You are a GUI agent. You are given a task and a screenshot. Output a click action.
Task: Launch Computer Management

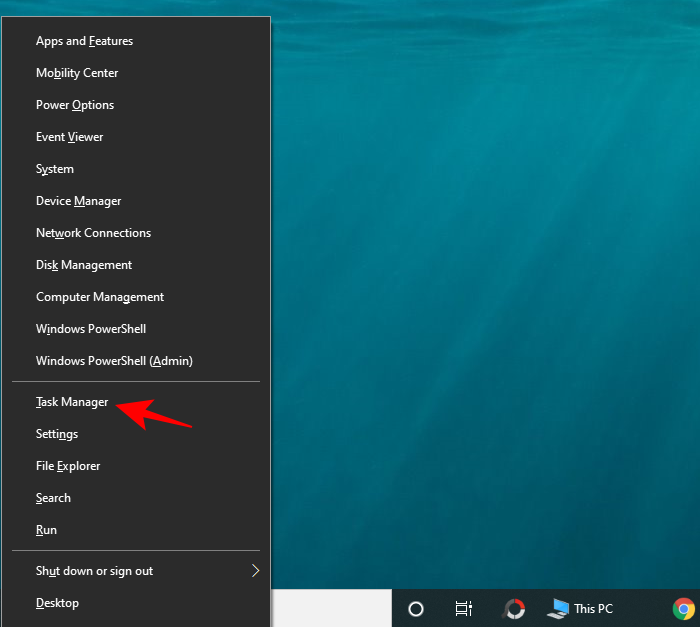click(x=100, y=297)
